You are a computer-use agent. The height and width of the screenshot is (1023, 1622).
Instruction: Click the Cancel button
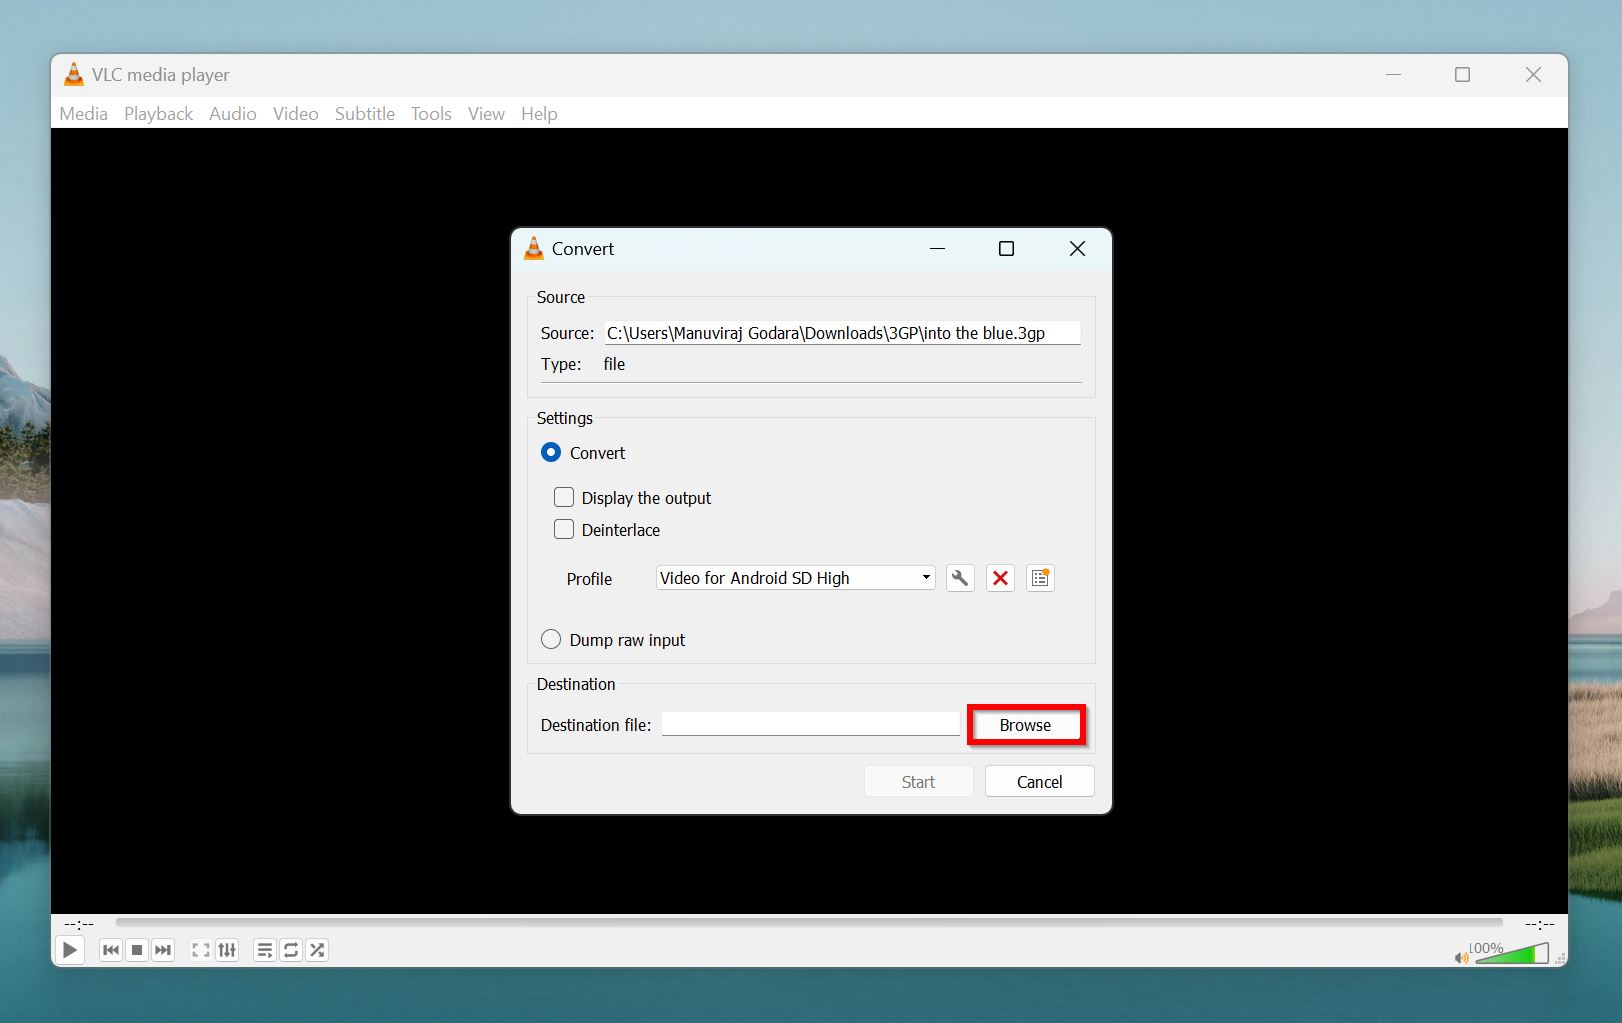(1039, 782)
